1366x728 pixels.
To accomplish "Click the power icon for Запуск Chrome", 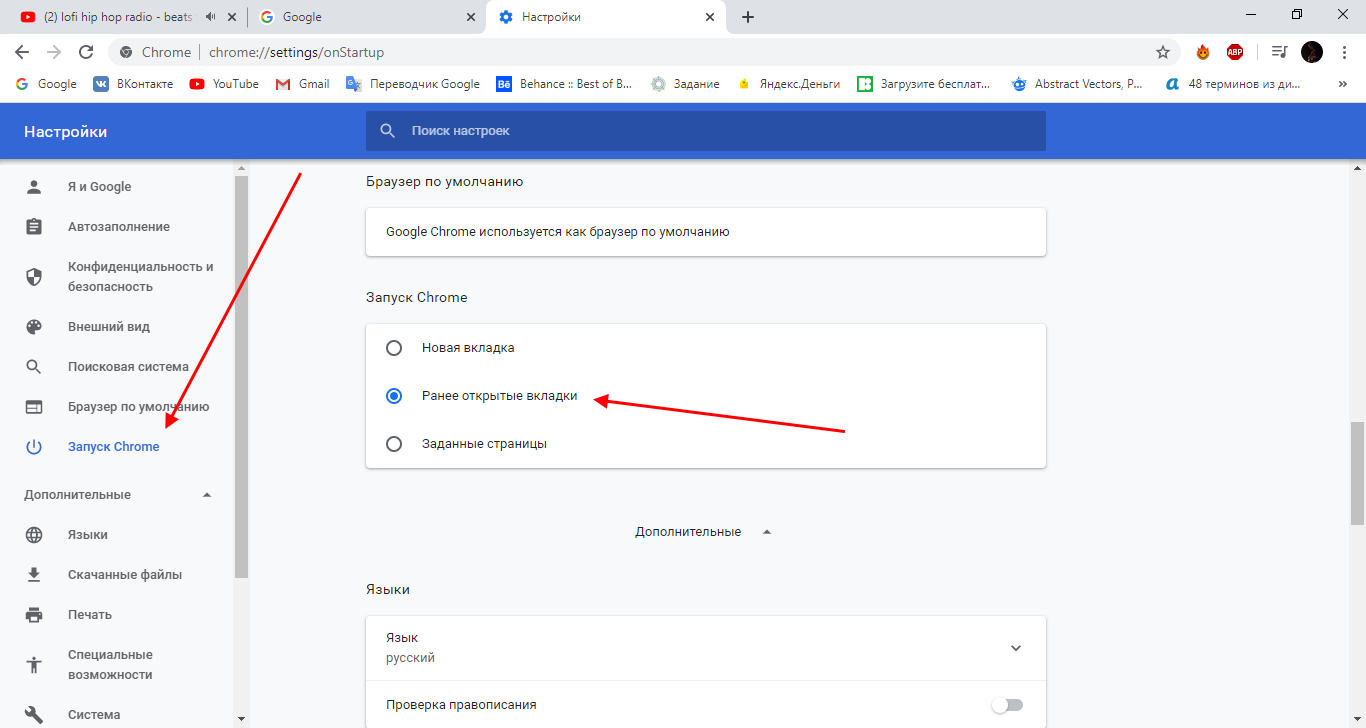I will [34, 447].
